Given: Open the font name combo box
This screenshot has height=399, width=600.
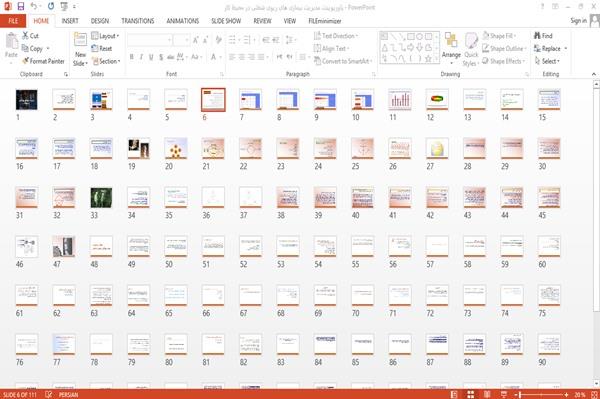Looking at the screenshot, I should click(x=150, y=40).
